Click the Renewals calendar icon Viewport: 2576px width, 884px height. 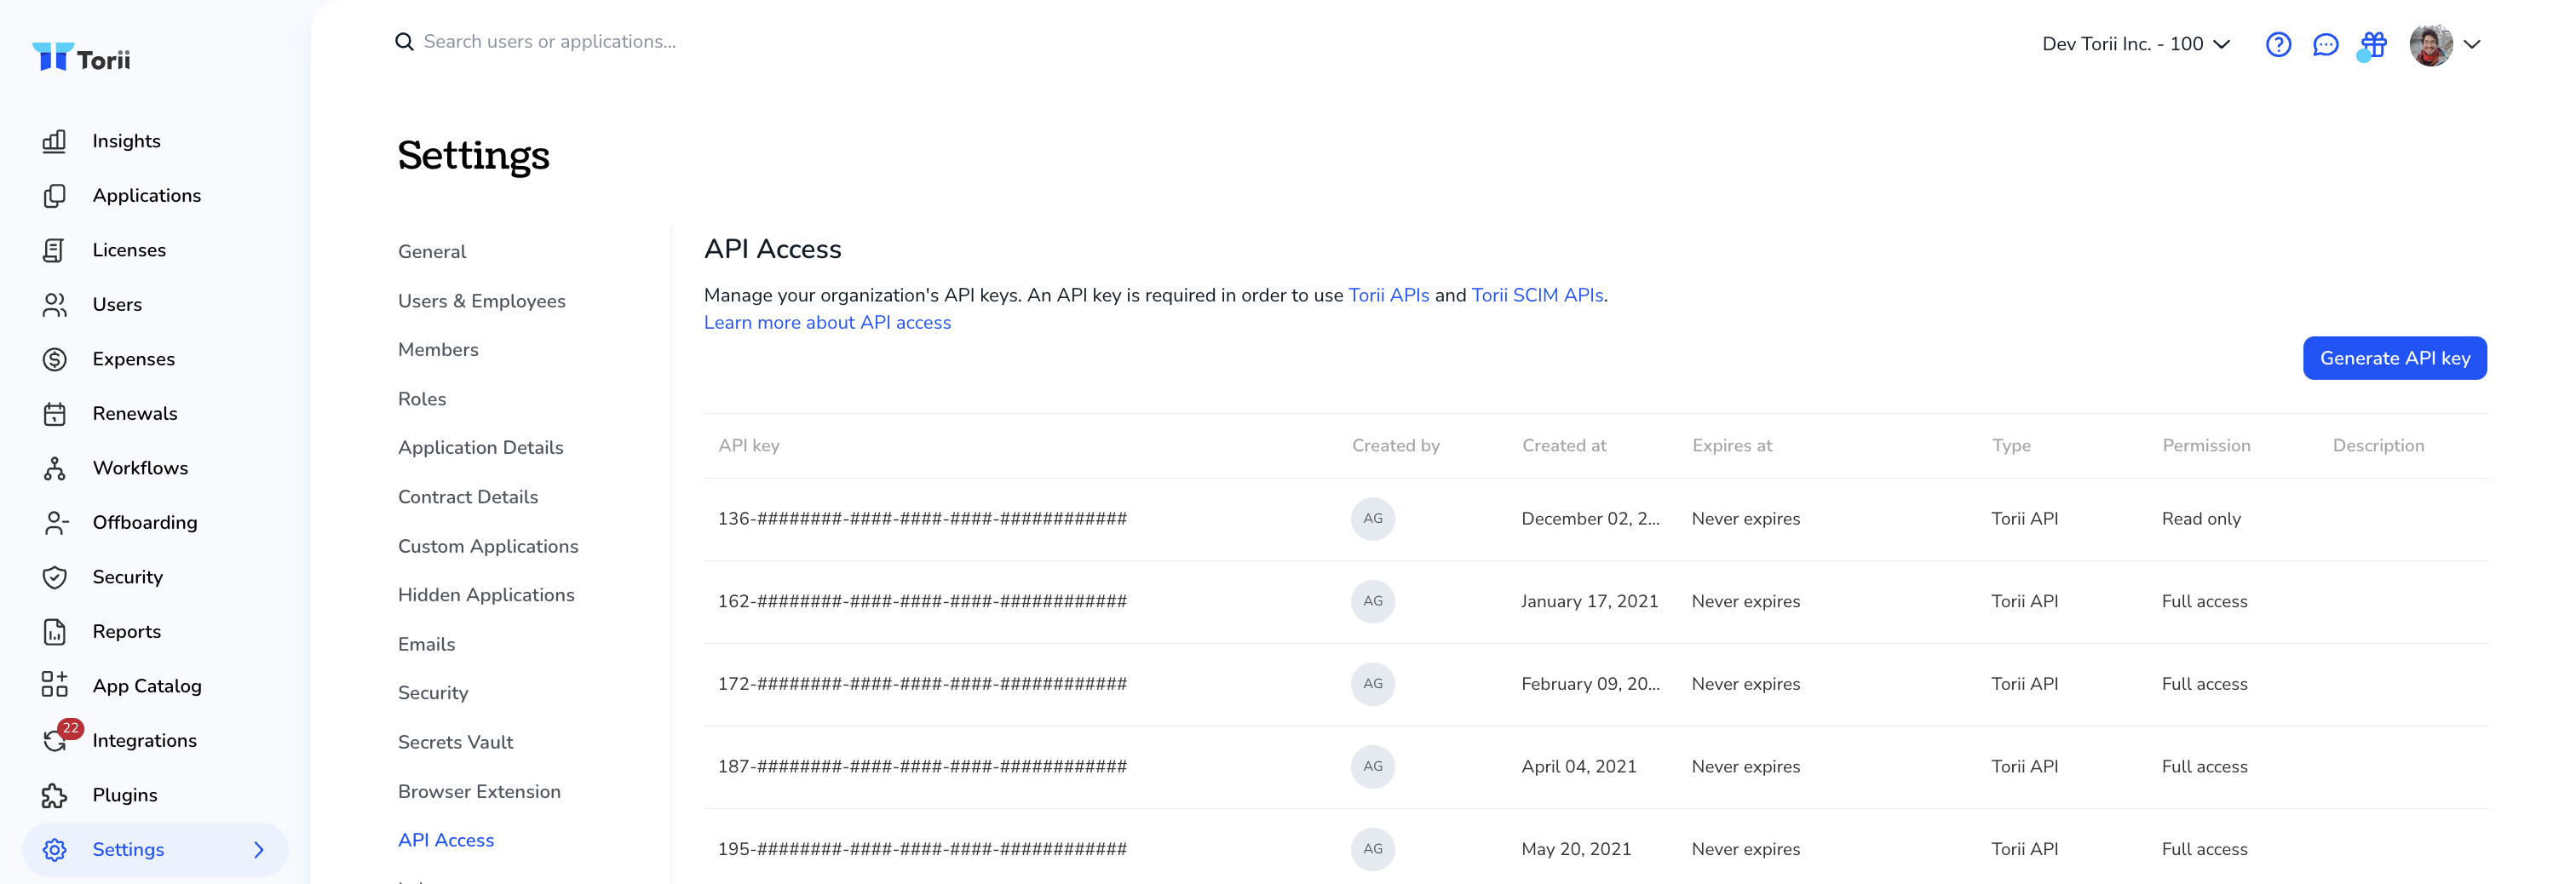pos(54,414)
